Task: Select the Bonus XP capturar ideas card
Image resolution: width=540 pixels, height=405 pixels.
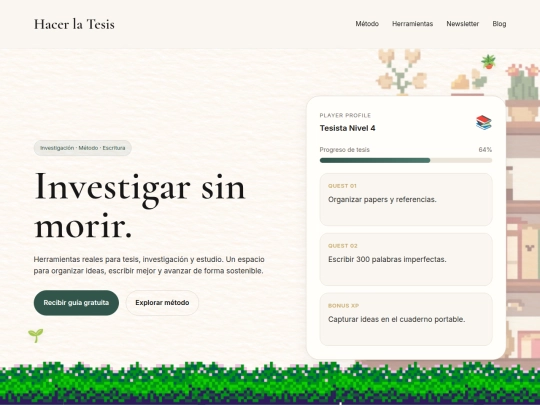Action: point(406,319)
